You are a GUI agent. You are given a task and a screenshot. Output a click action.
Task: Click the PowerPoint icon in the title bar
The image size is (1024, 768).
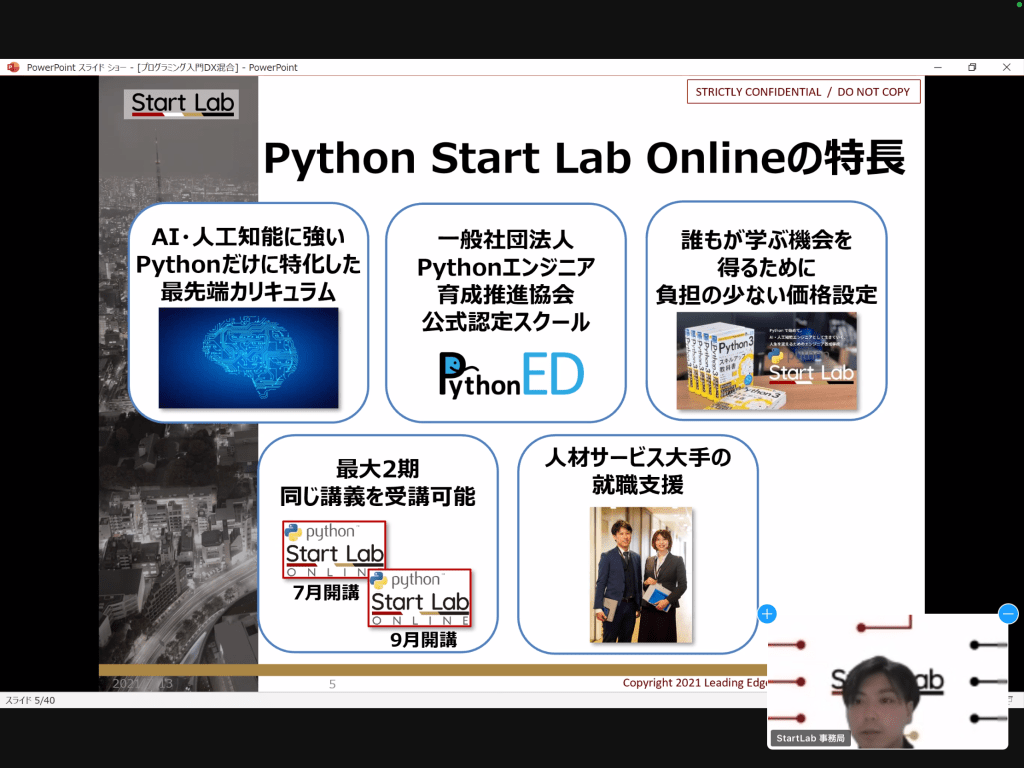(x=13, y=67)
